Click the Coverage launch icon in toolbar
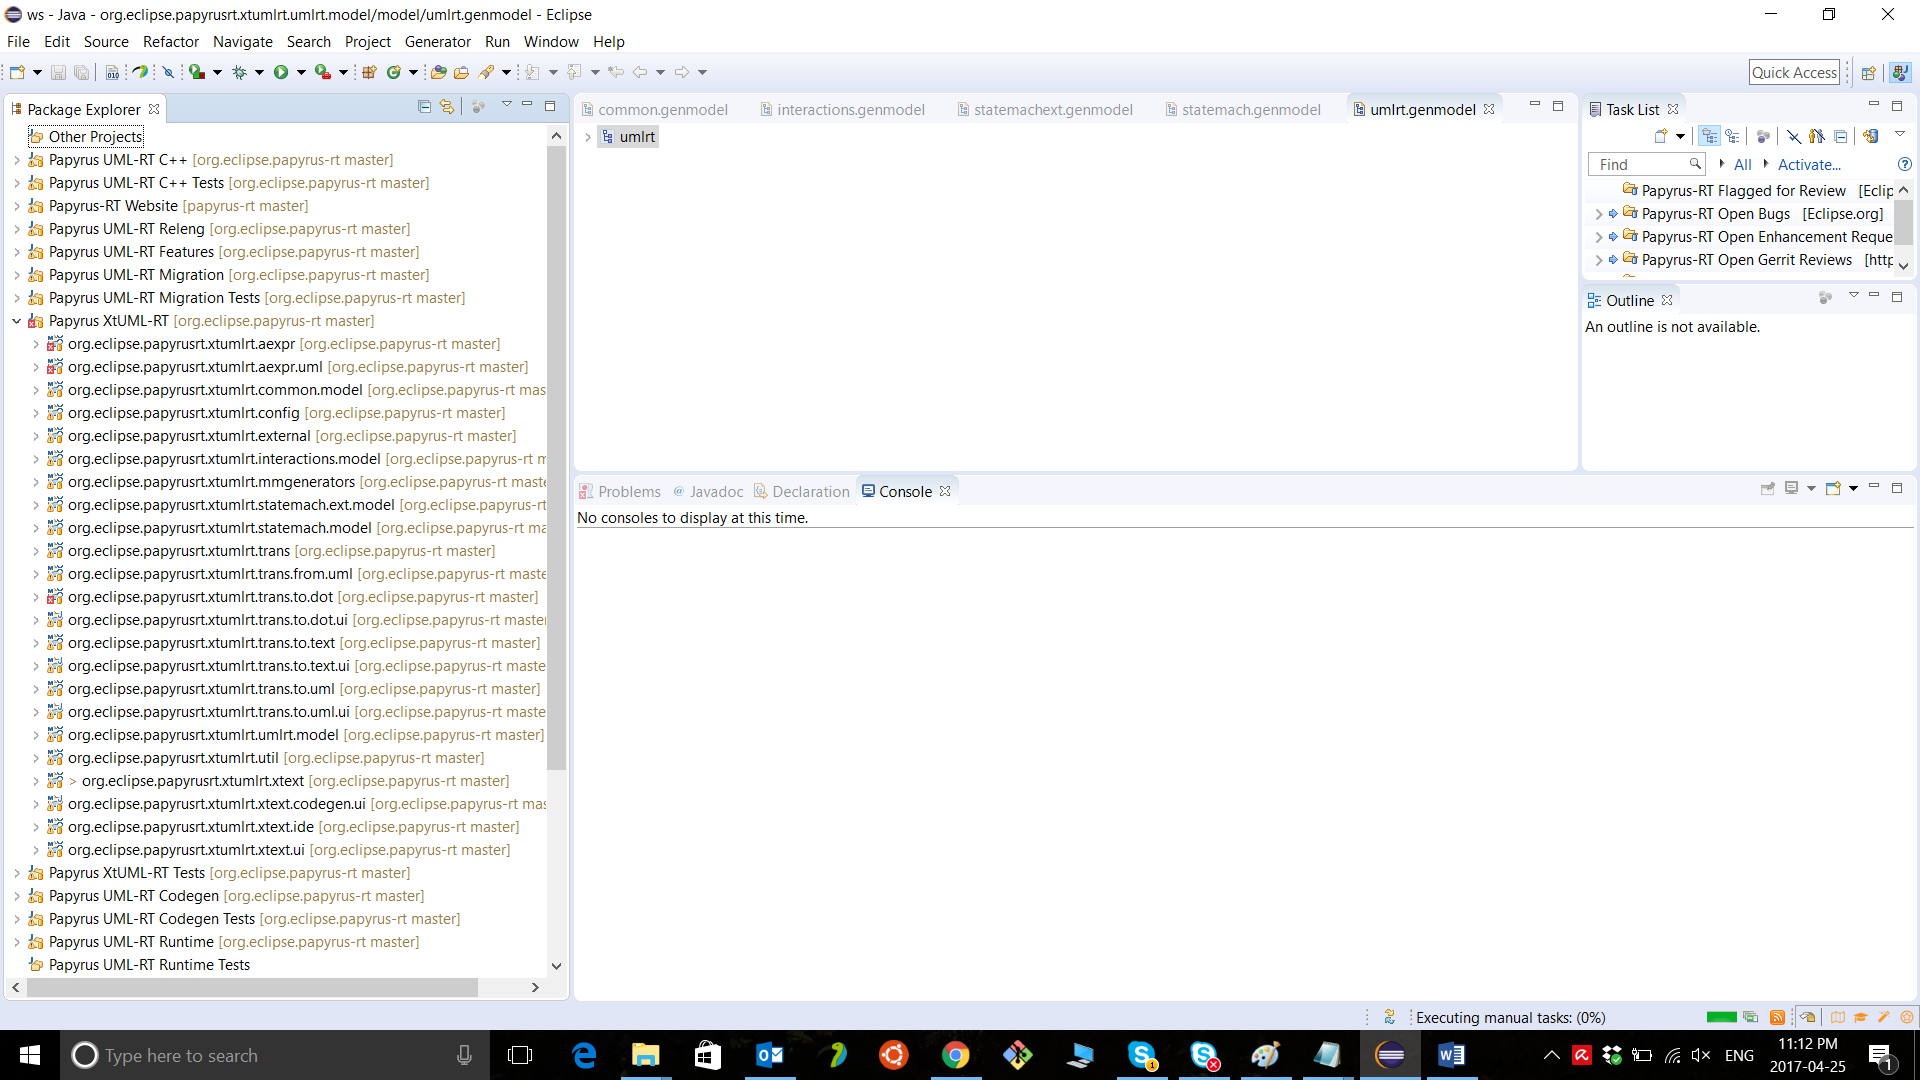 click(197, 72)
